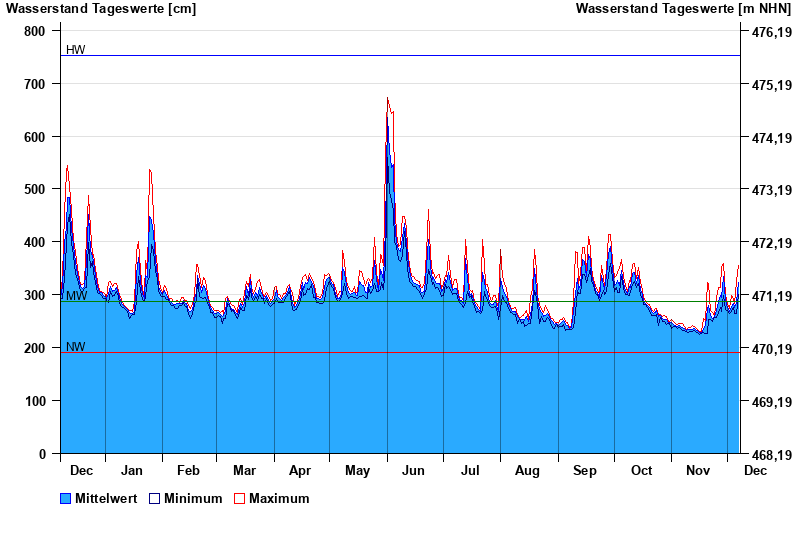This screenshot has height=550, width=800.
Task: Click the HW high-water line label
Action: [x=76, y=50]
